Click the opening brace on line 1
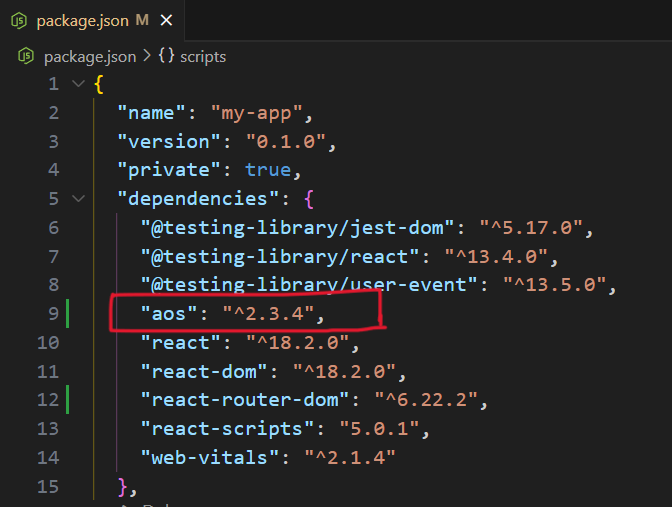 pos(99,84)
